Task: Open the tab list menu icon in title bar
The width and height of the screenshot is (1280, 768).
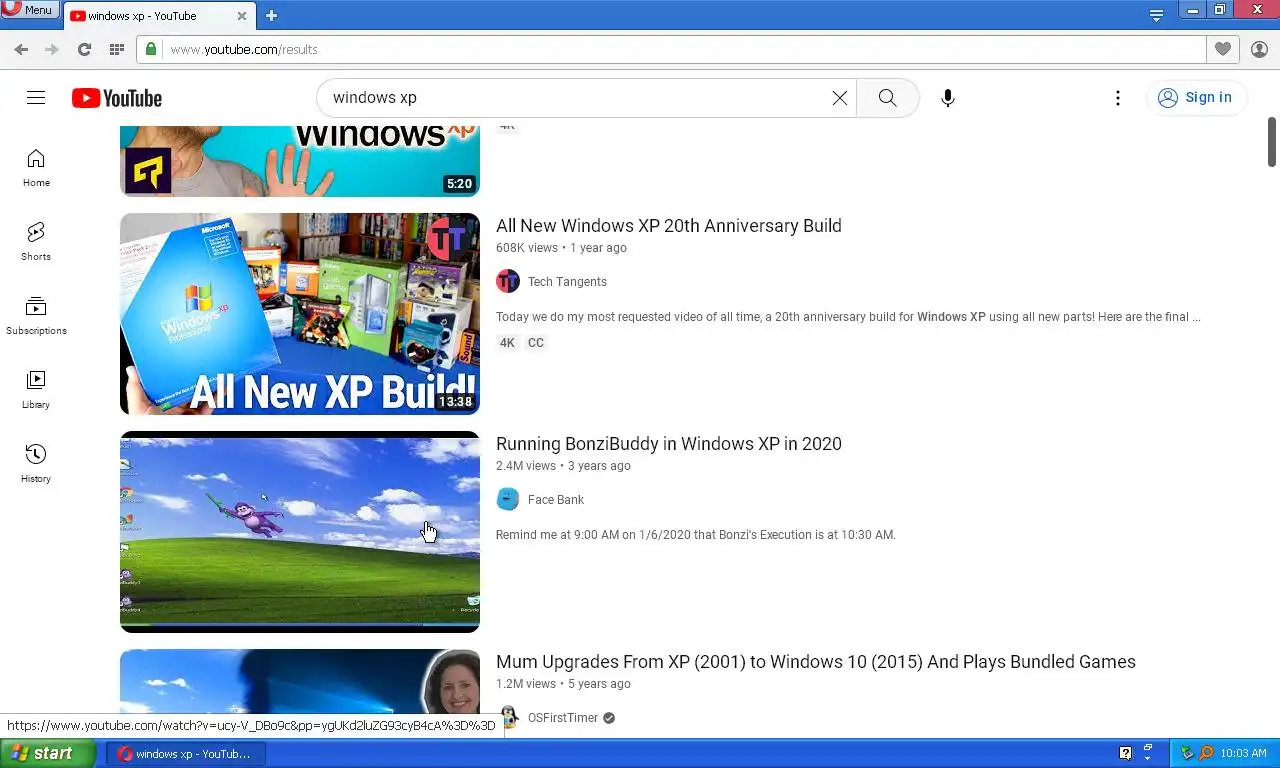Action: (1156, 15)
